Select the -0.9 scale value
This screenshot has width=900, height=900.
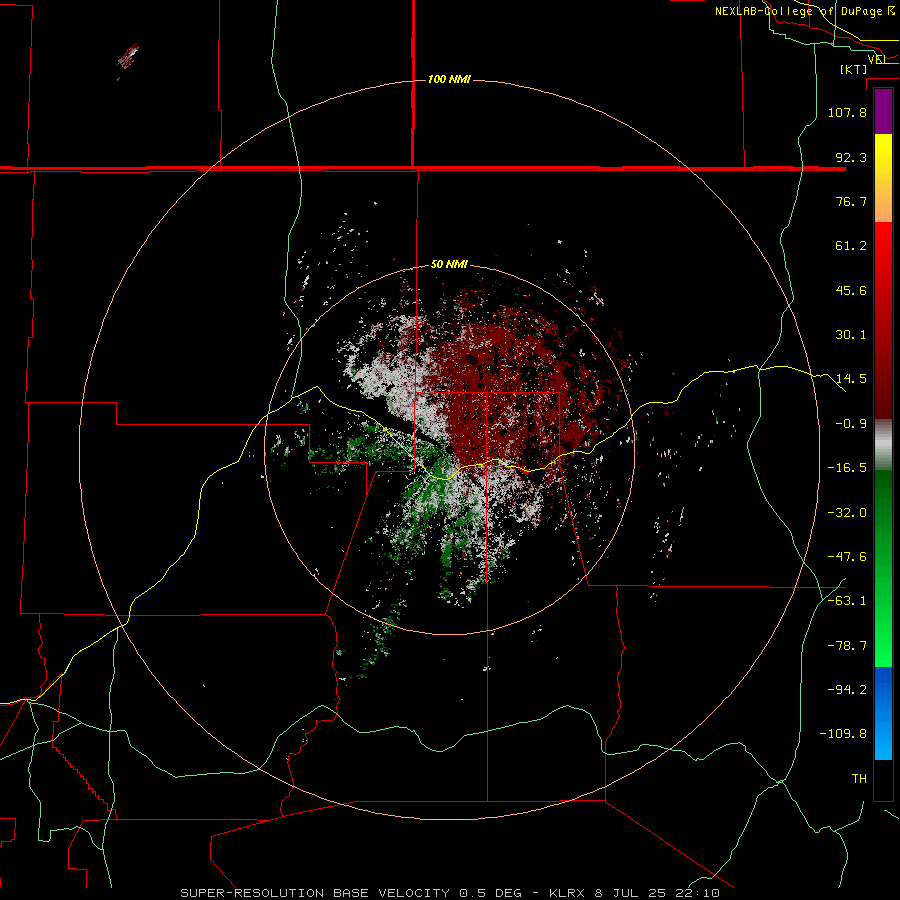(x=851, y=424)
